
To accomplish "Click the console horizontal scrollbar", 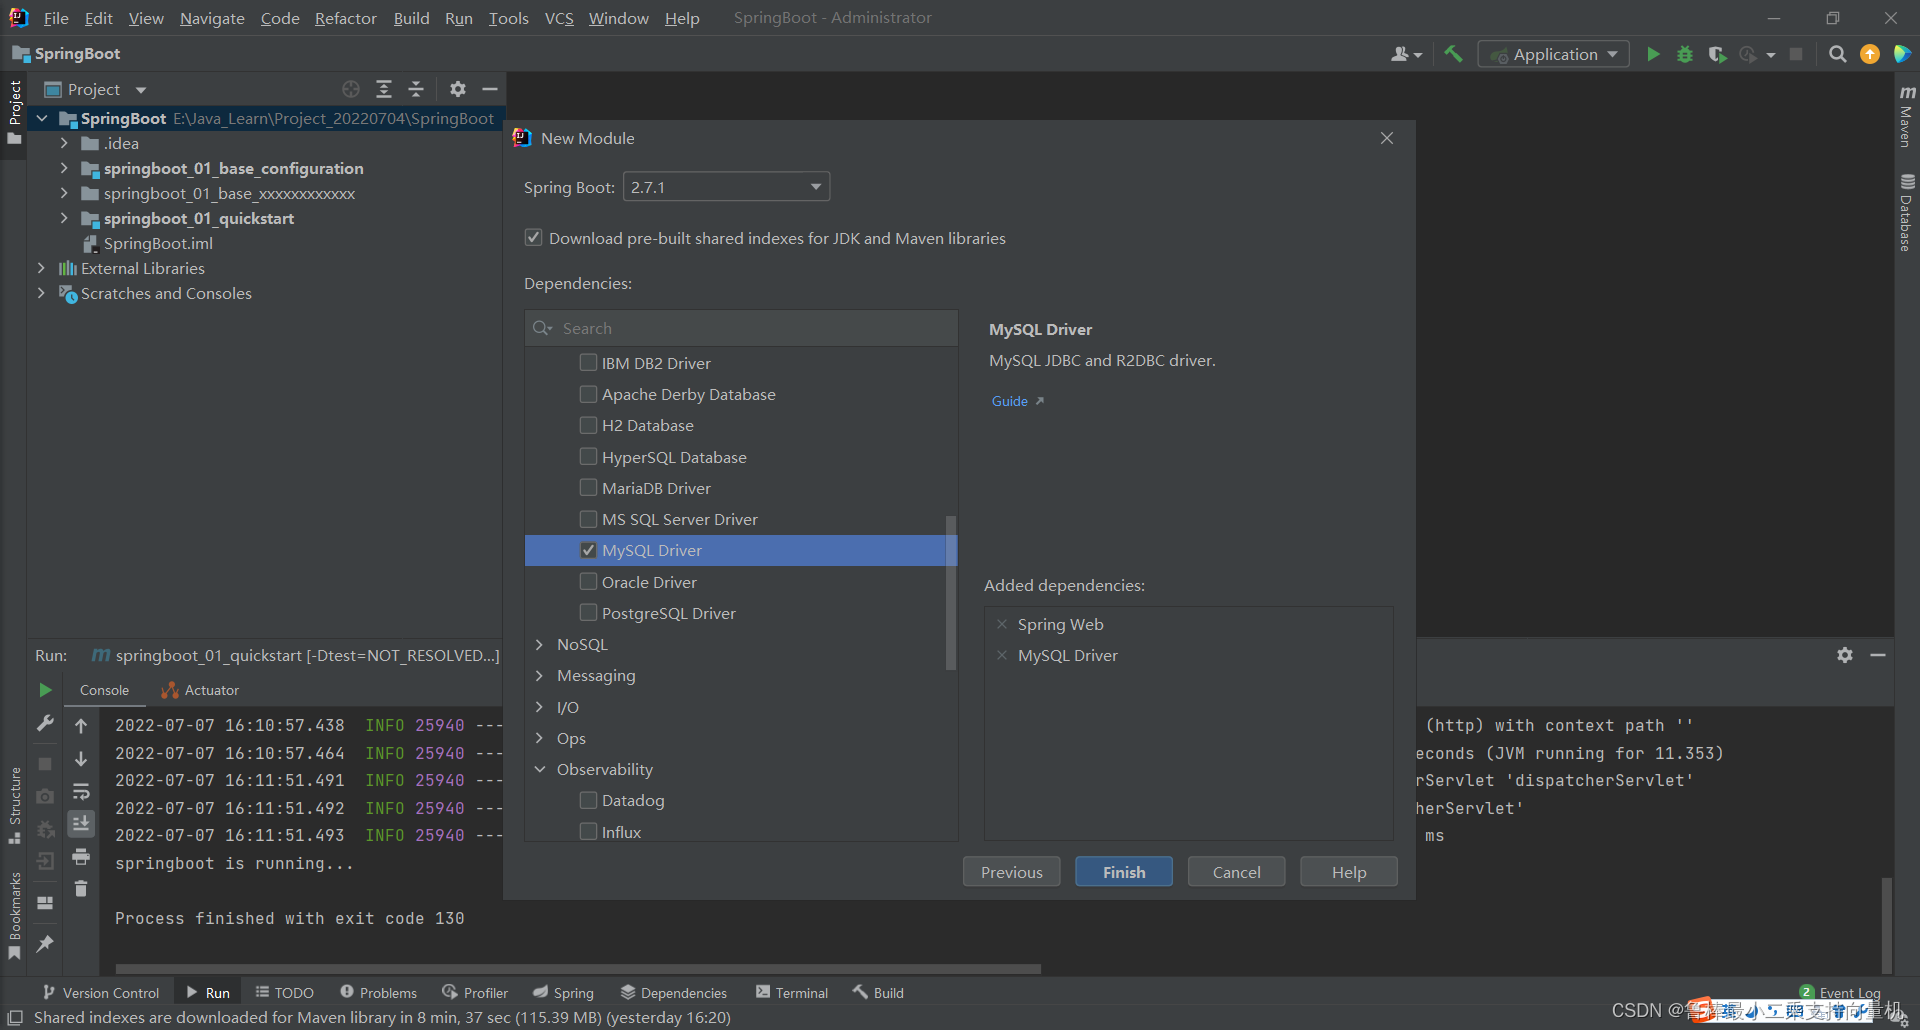I will point(578,969).
